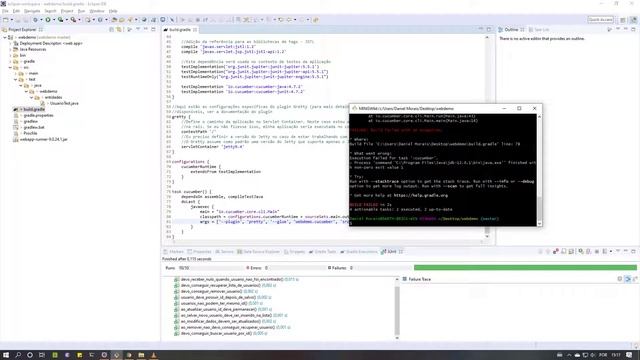Open the Edit menu

coord(16,11)
